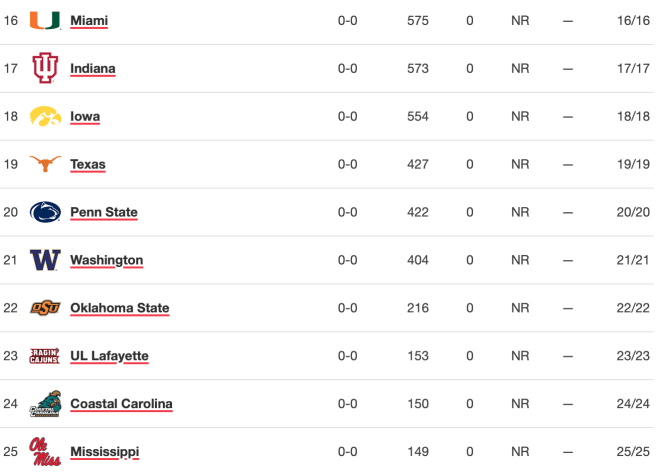Open the Miami team link
The width and height of the screenshot is (660, 475).
coord(89,21)
